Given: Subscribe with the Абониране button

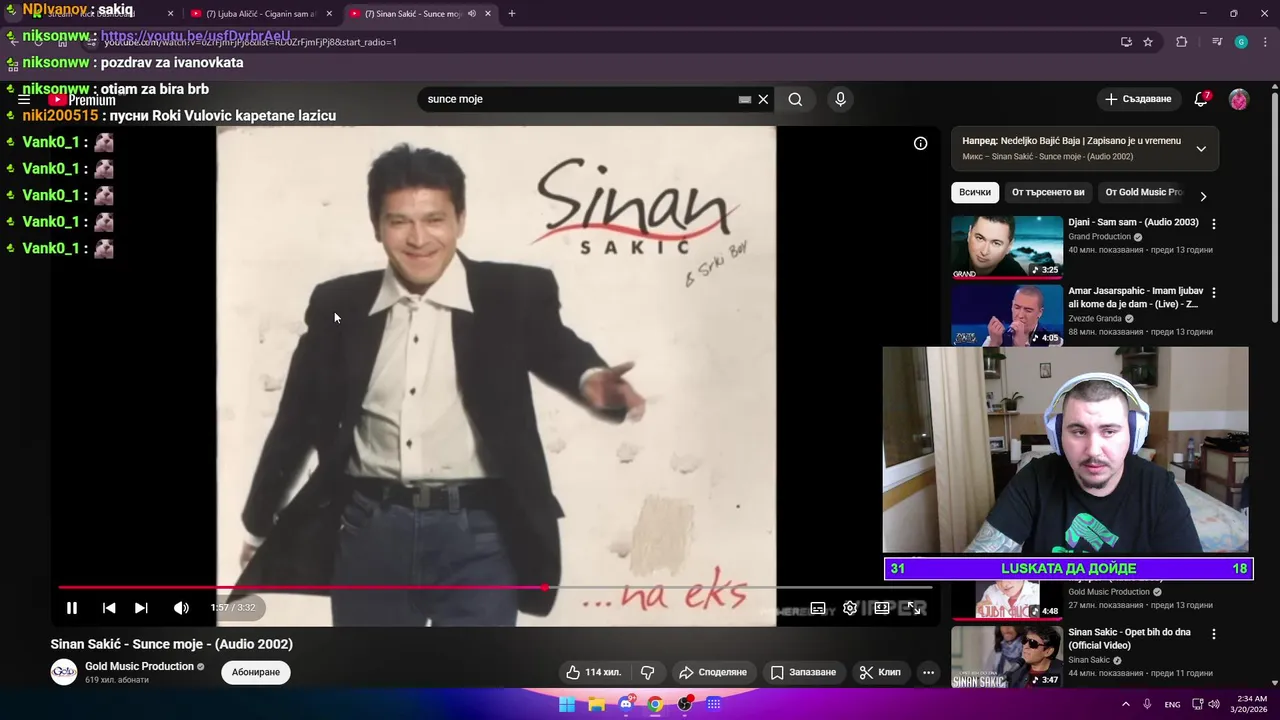Looking at the screenshot, I should point(256,672).
